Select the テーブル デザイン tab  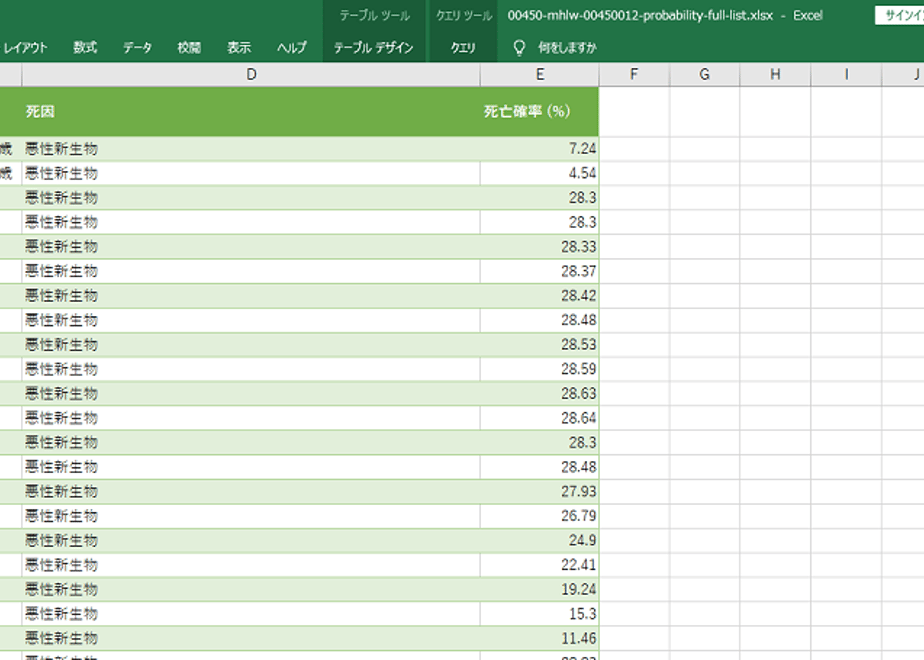click(374, 48)
